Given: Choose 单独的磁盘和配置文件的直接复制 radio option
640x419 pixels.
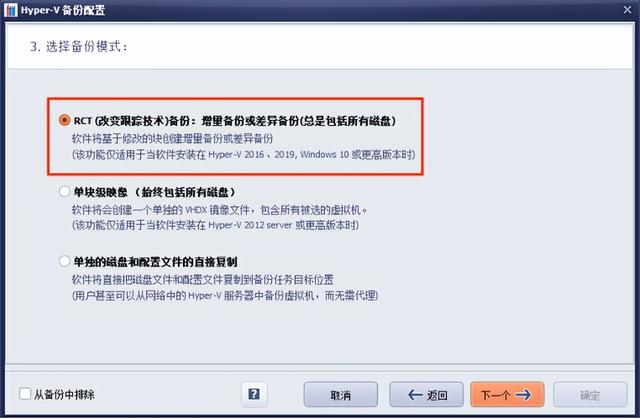Looking at the screenshot, I should (64, 261).
